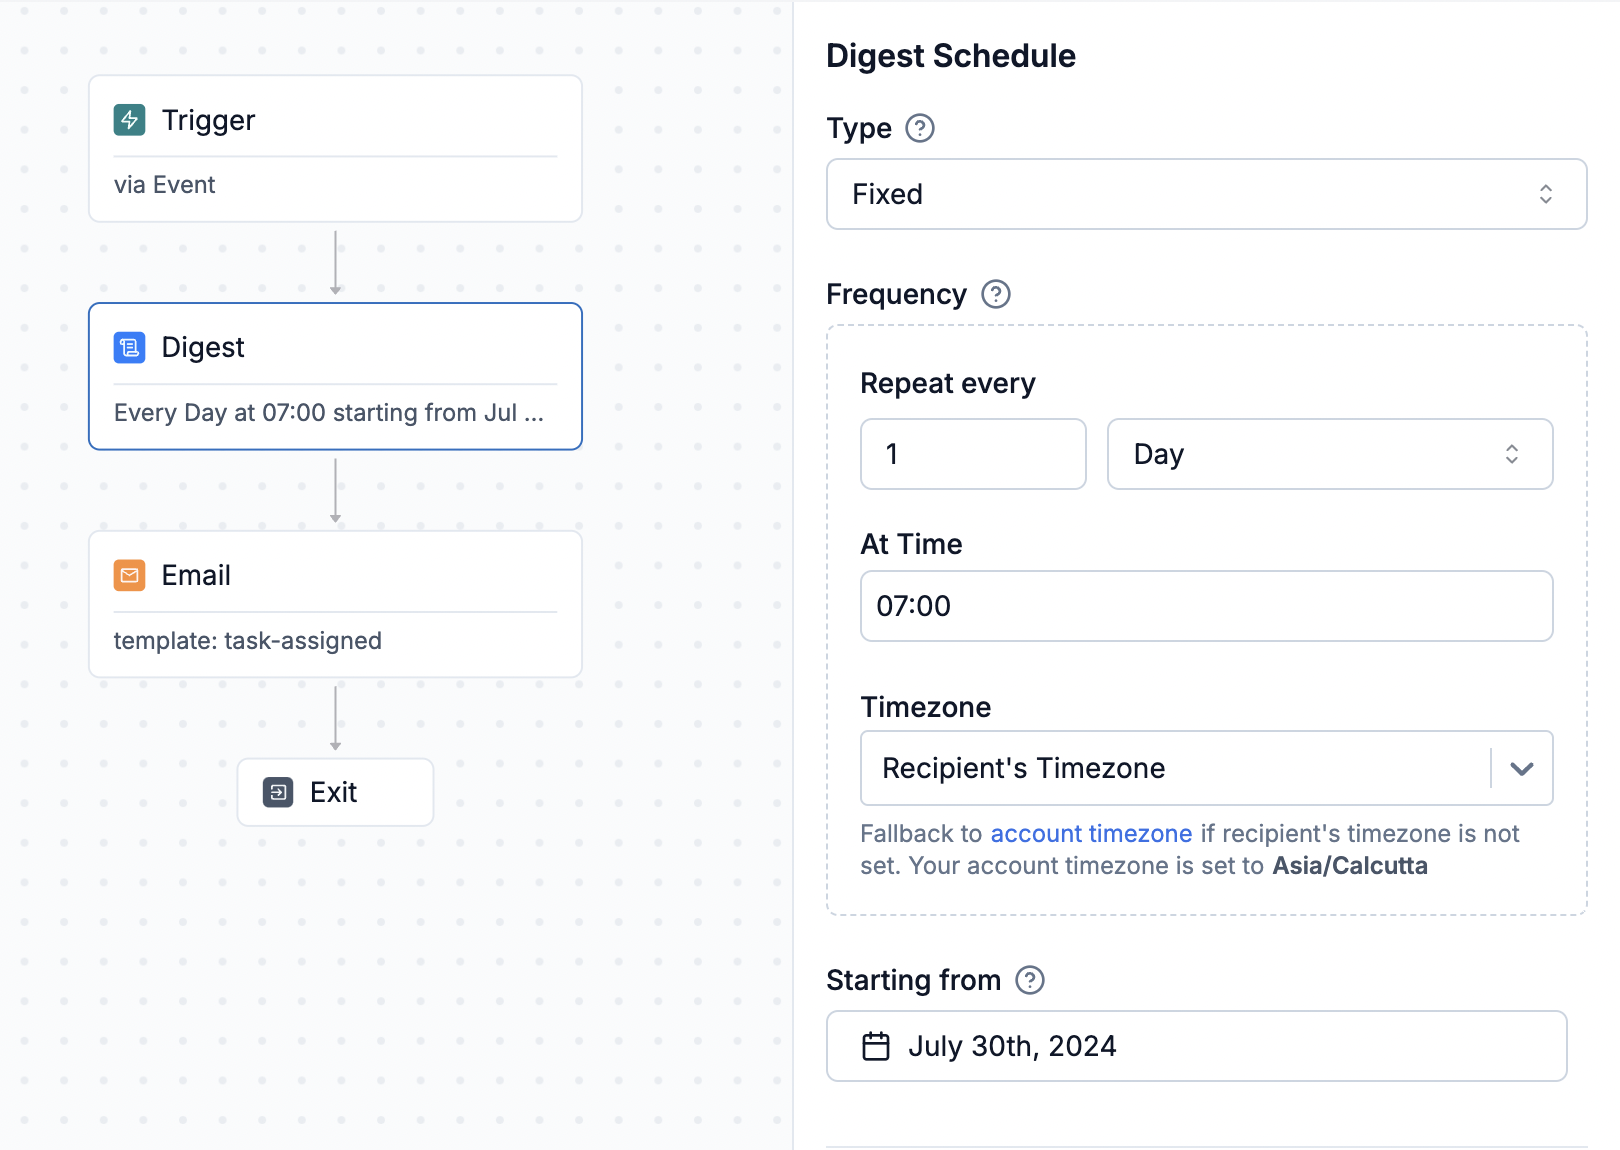The width and height of the screenshot is (1620, 1150).
Task: Select the Digest workflow step card
Action: (335, 376)
